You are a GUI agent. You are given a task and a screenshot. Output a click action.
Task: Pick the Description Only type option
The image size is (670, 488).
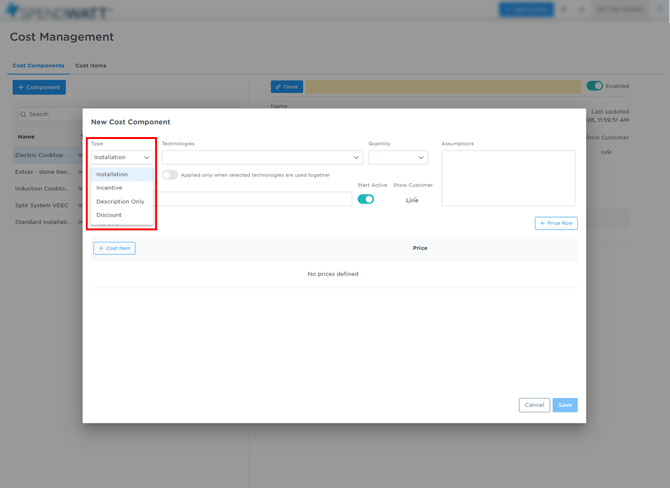tap(120, 201)
